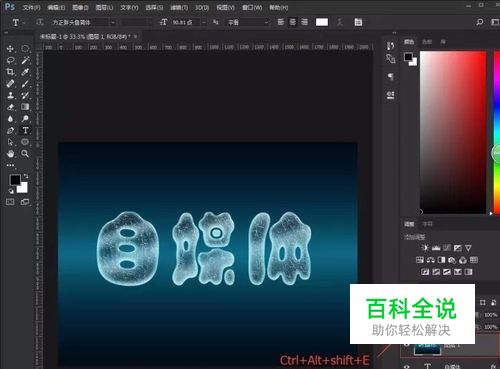Select the History Brush tool
This screenshot has width=500, height=369.
coord(25,95)
